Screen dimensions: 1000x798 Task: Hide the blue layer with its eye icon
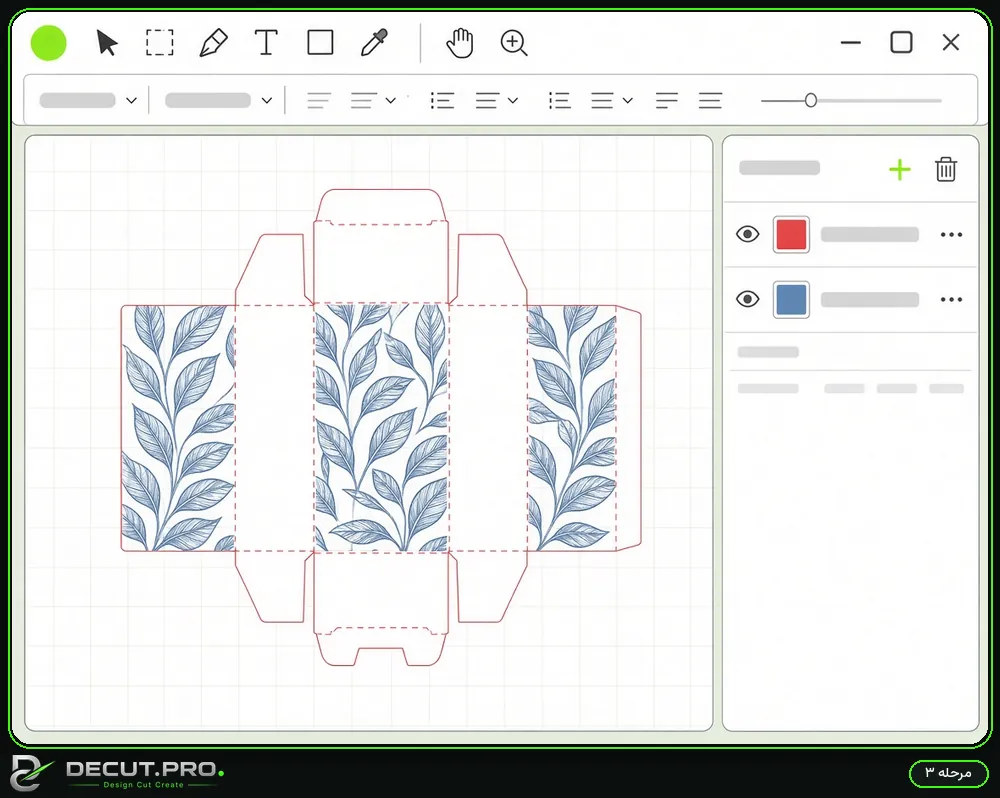(747, 299)
